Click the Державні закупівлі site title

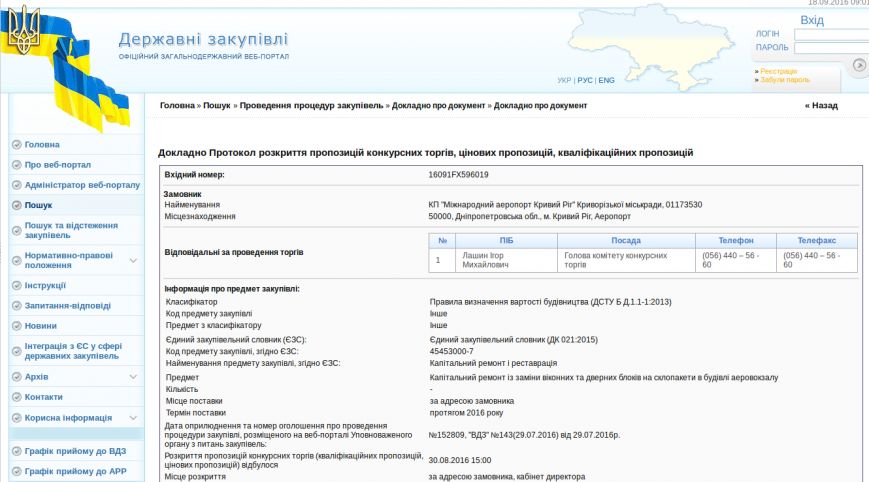(x=203, y=39)
